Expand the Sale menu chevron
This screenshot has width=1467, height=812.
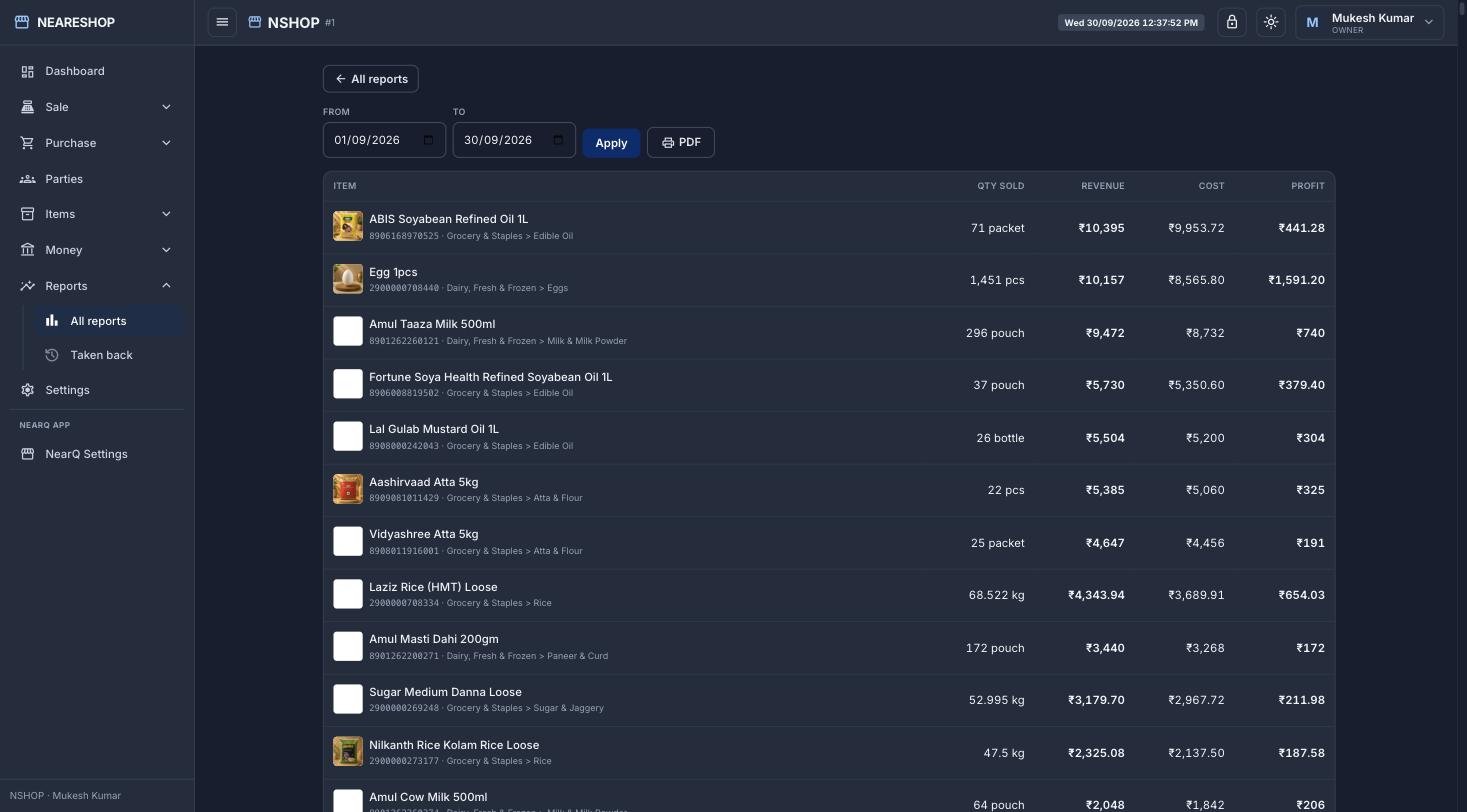click(x=166, y=107)
